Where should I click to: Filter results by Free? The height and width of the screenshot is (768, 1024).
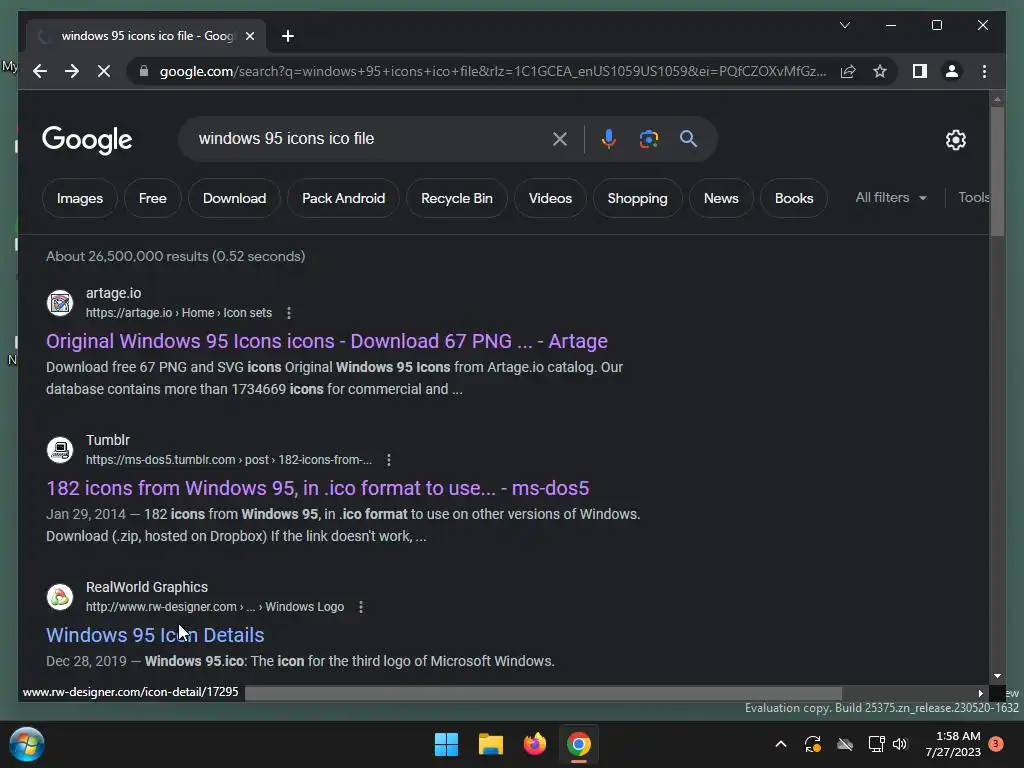pos(153,199)
